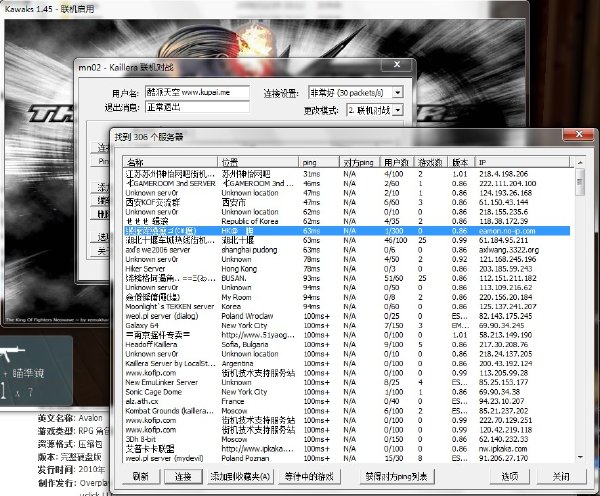
Task: Add server to favorites with 添加到收藏夹(A)
Action: pos(240,476)
